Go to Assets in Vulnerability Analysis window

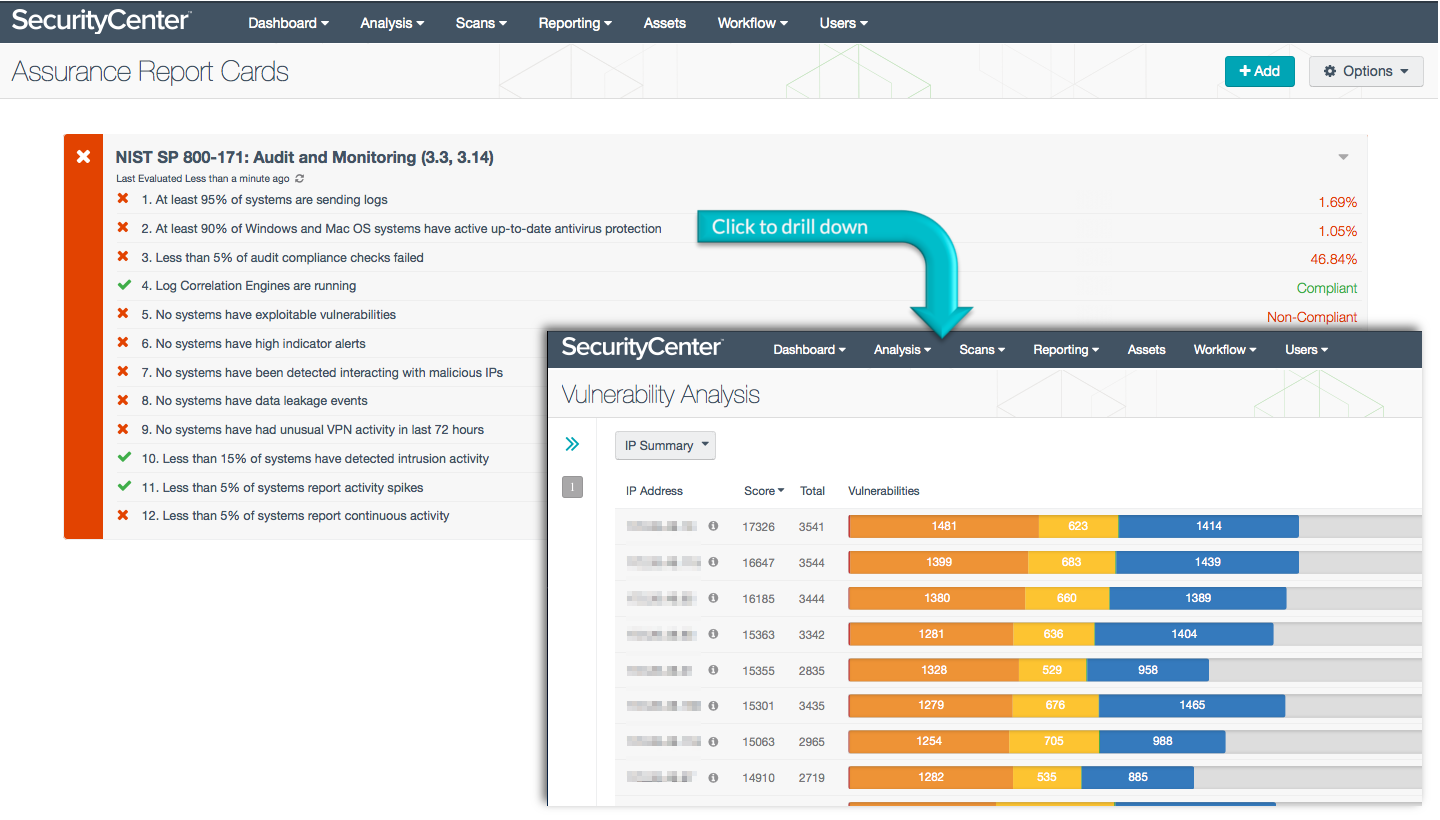point(1147,350)
